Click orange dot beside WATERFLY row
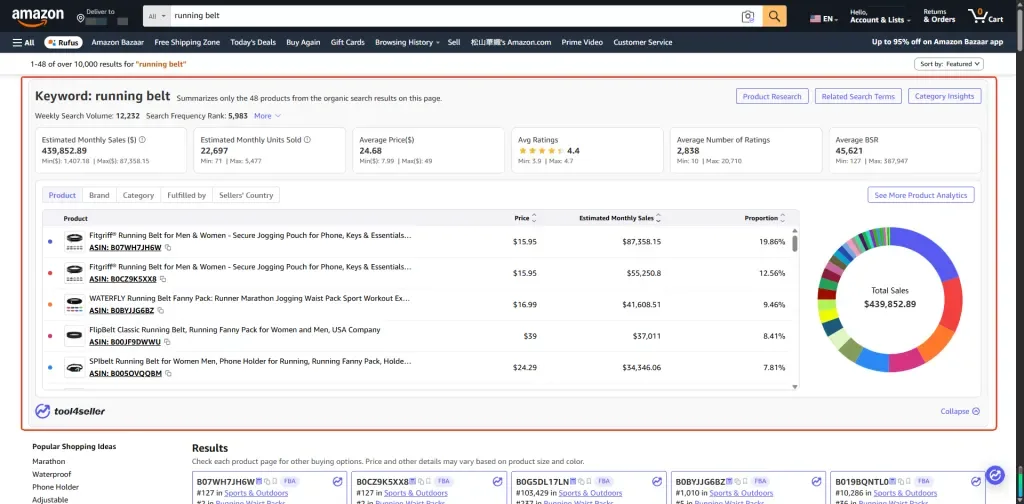The width and height of the screenshot is (1024, 504). [50, 304]
